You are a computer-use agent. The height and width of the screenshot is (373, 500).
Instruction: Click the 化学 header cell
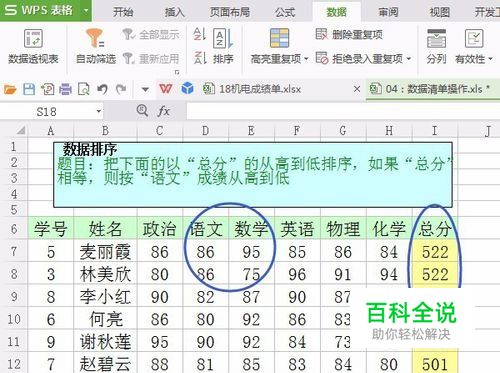[389, 229]
